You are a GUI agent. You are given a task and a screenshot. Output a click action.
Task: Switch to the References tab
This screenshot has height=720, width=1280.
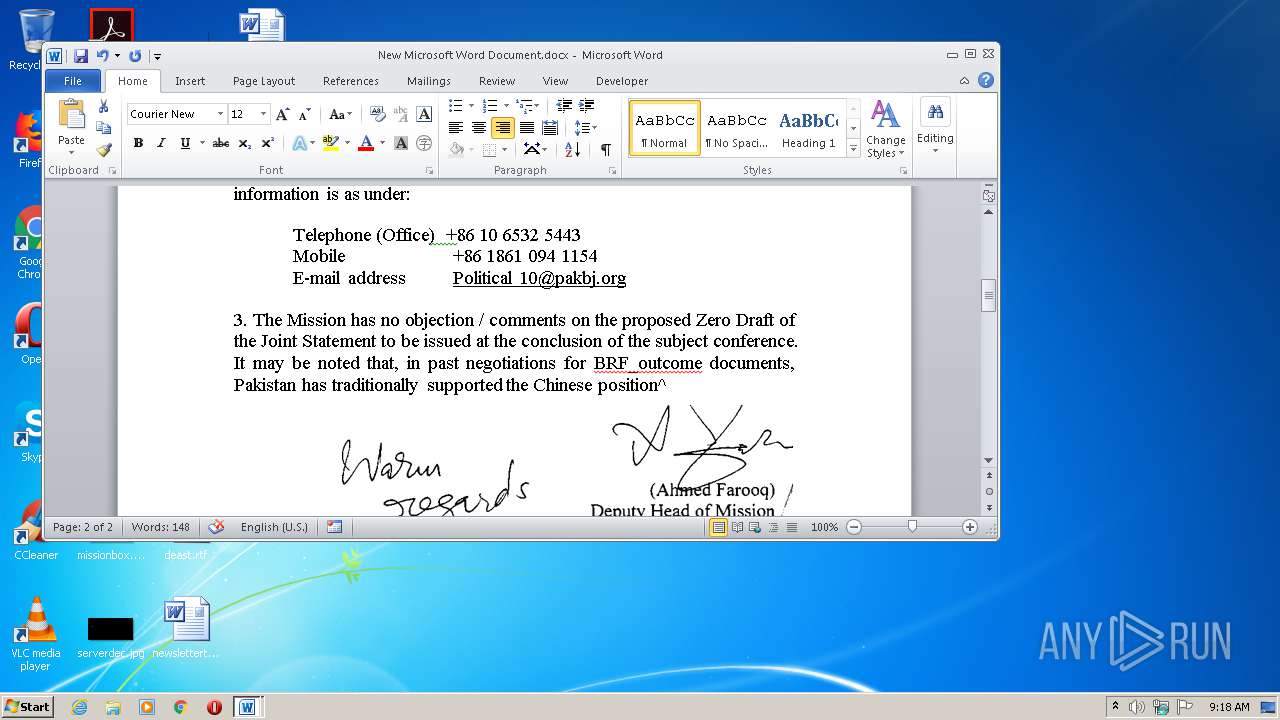(351, 81)
